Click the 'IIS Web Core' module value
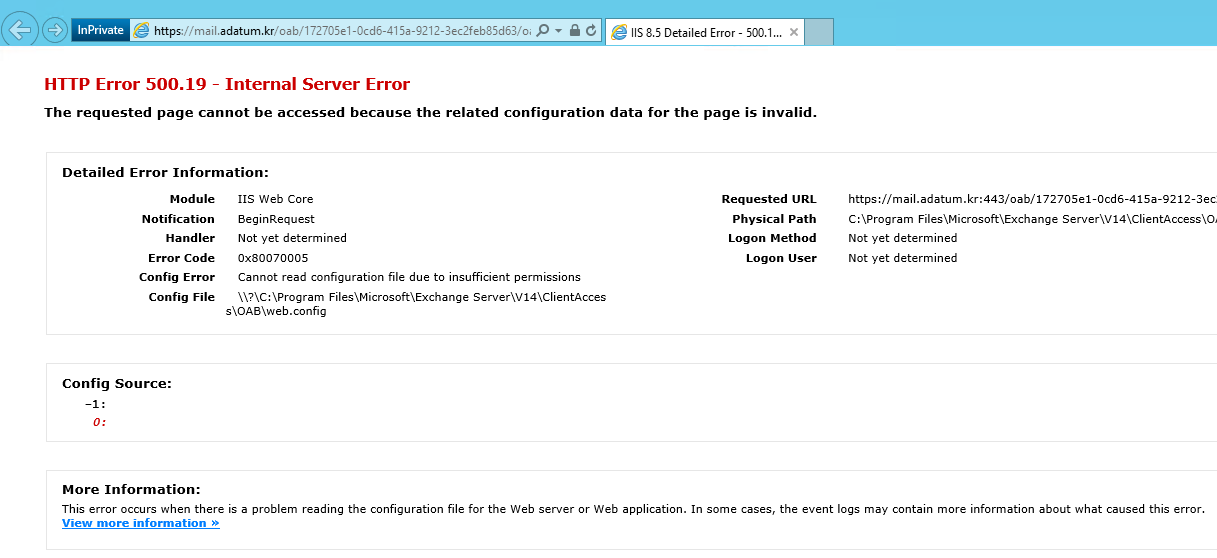Screen dimensions: 1217x558 pos(275,199)
